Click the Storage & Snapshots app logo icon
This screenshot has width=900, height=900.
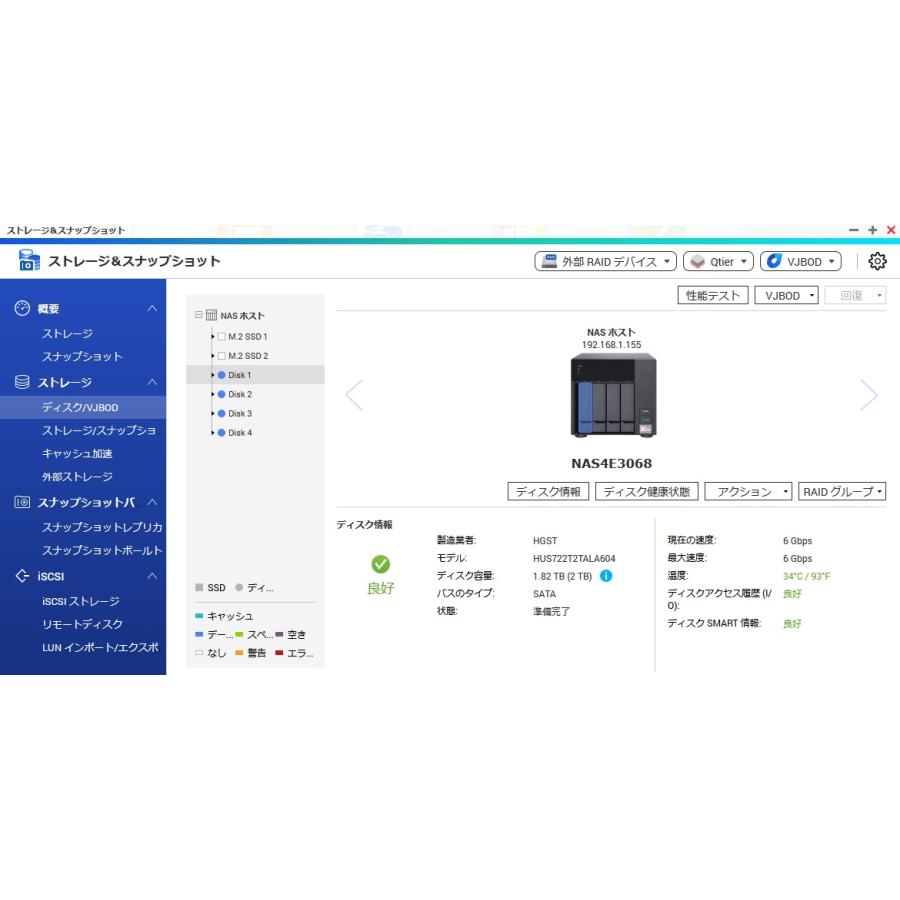[29, 260]
